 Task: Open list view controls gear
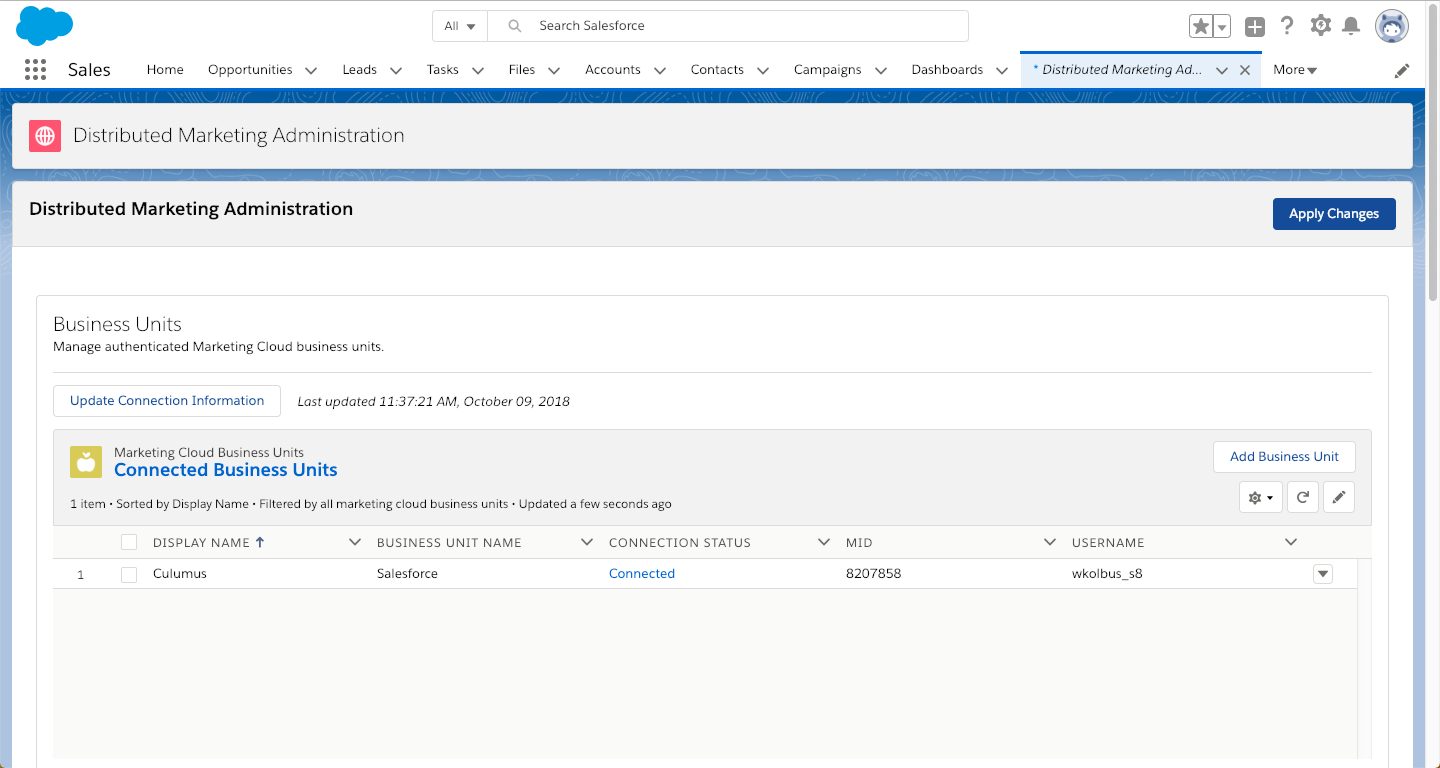click(1260, 497)
